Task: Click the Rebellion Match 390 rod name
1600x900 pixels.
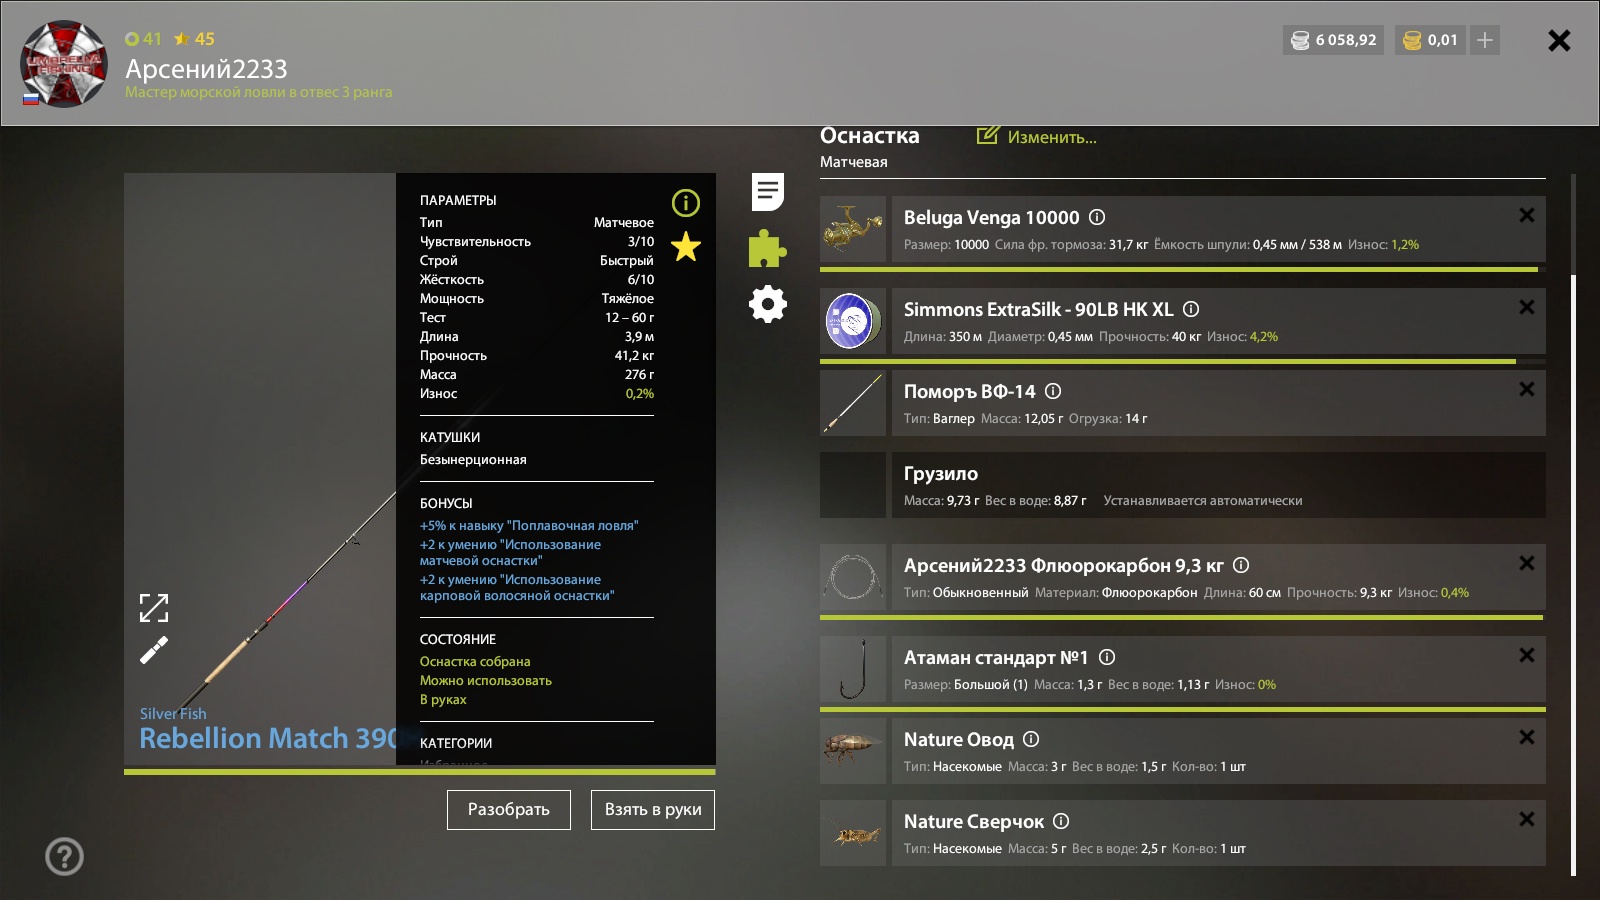Action: [x=268, y=738]
